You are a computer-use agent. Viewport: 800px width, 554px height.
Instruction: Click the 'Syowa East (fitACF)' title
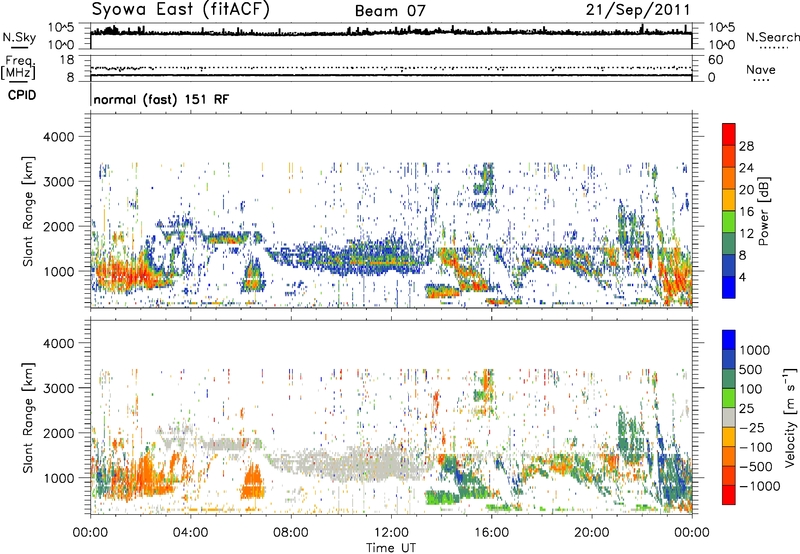point(181,9)
